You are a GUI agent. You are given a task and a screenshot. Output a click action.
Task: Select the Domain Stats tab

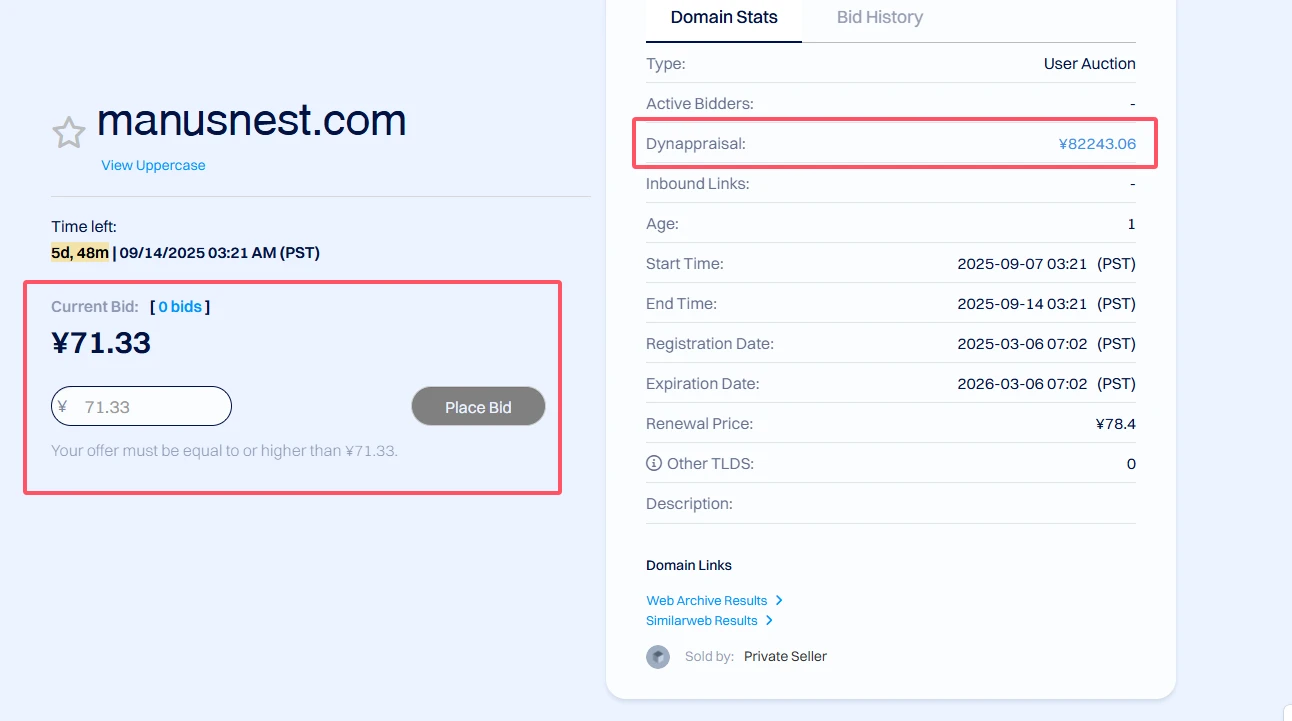(x=724, y=17)
